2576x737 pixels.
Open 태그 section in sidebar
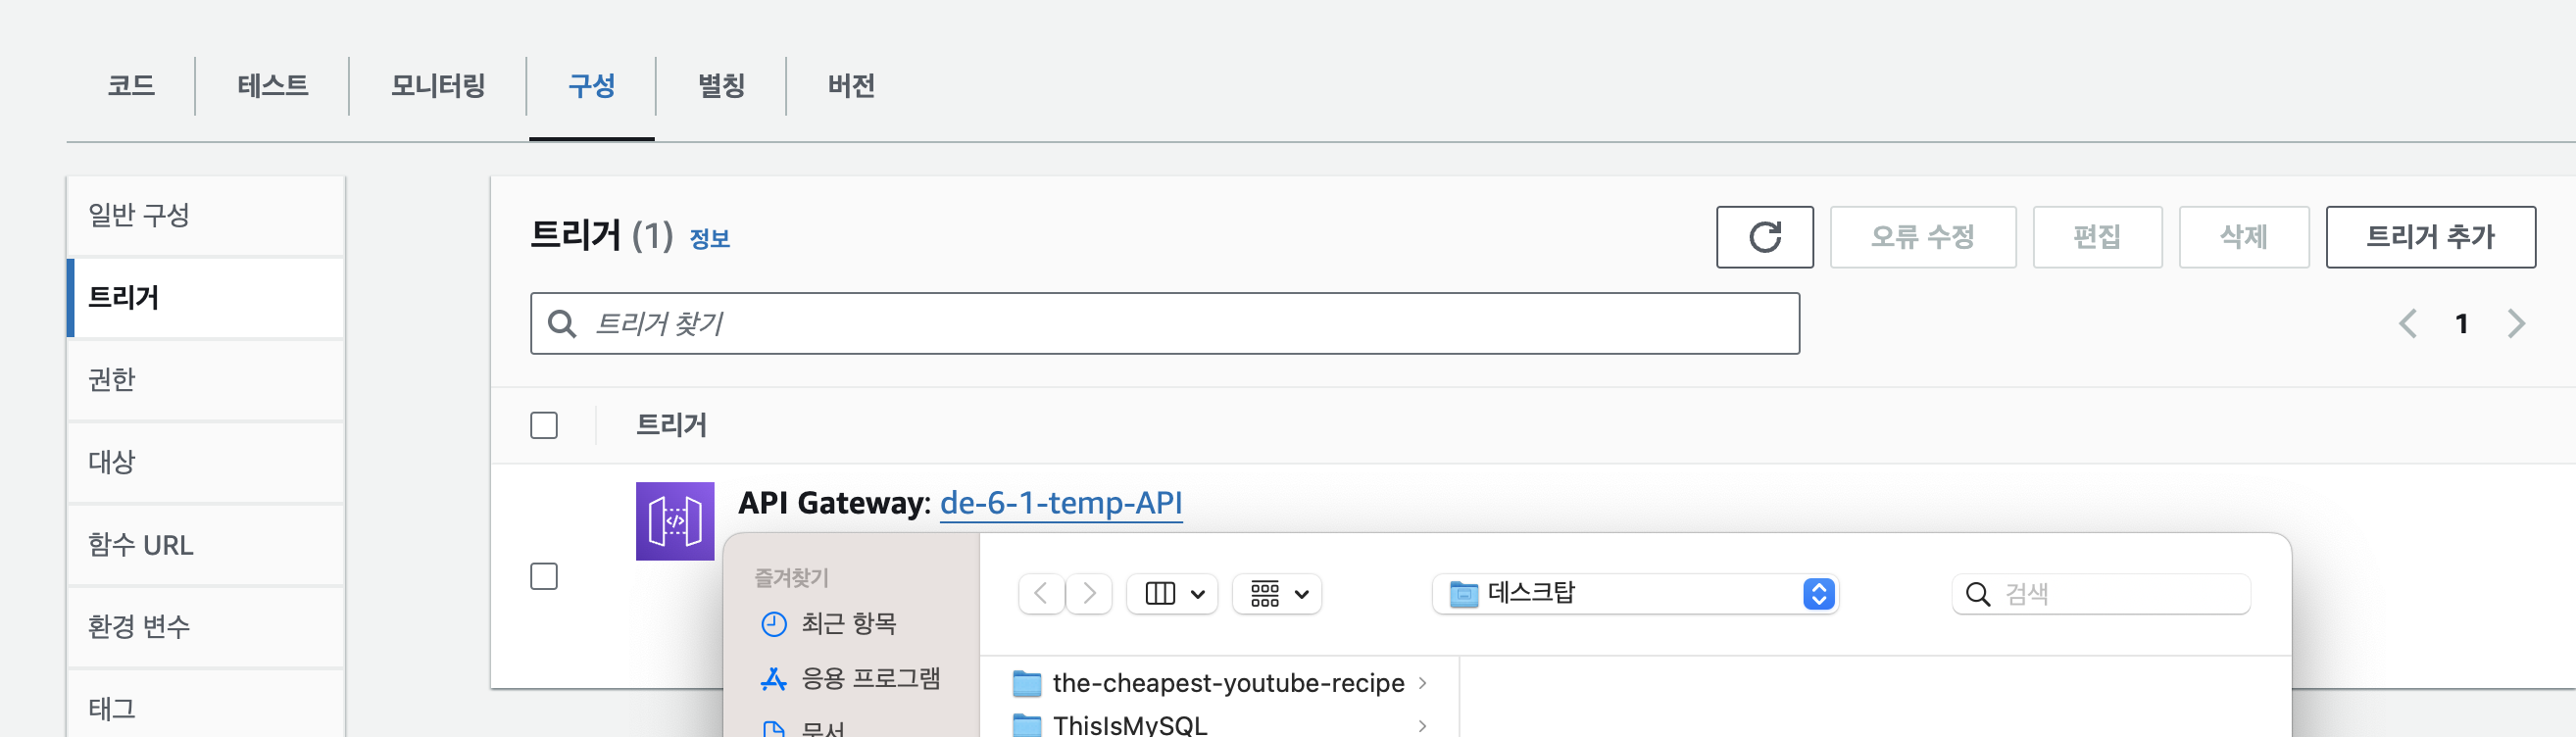pos(206,705)
